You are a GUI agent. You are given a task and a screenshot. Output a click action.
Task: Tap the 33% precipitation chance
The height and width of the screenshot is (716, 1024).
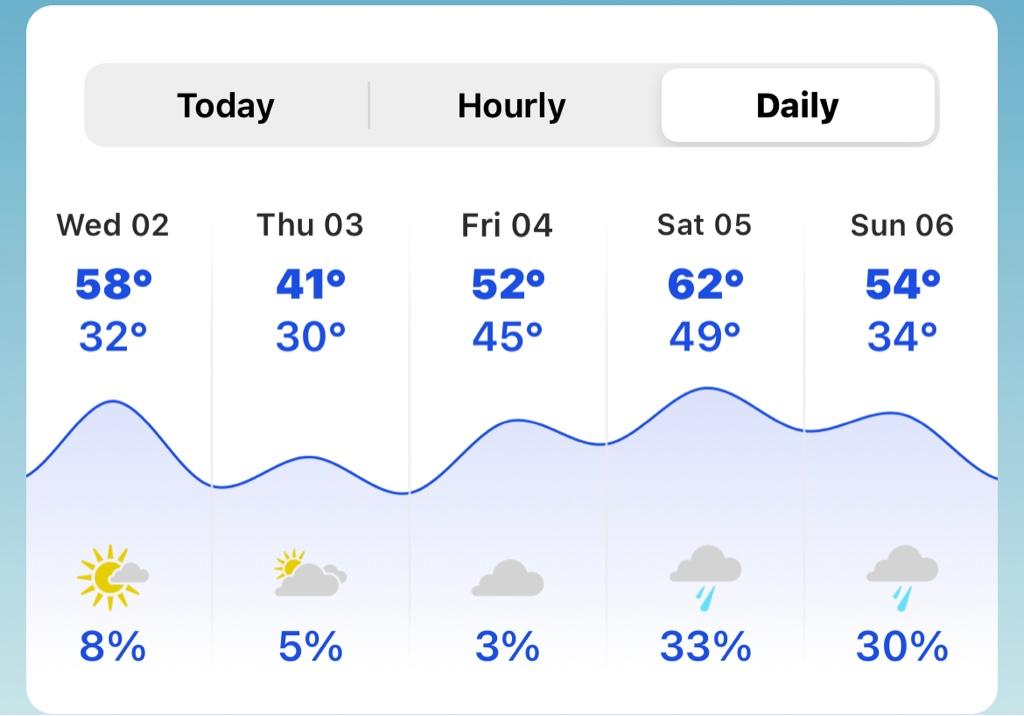pos(705,647)
